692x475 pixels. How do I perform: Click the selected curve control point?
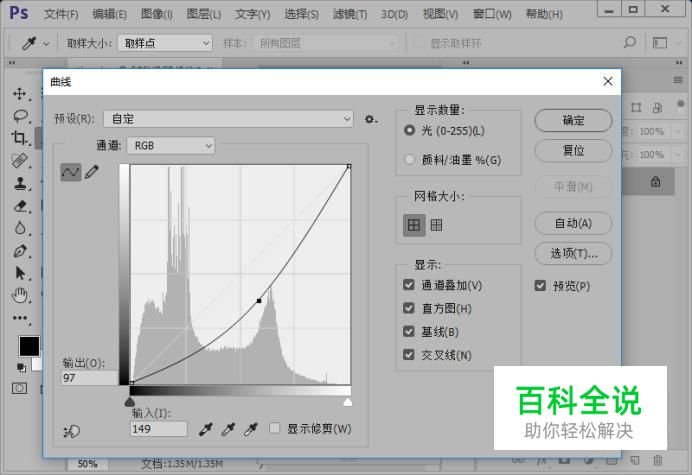(259, 301)
